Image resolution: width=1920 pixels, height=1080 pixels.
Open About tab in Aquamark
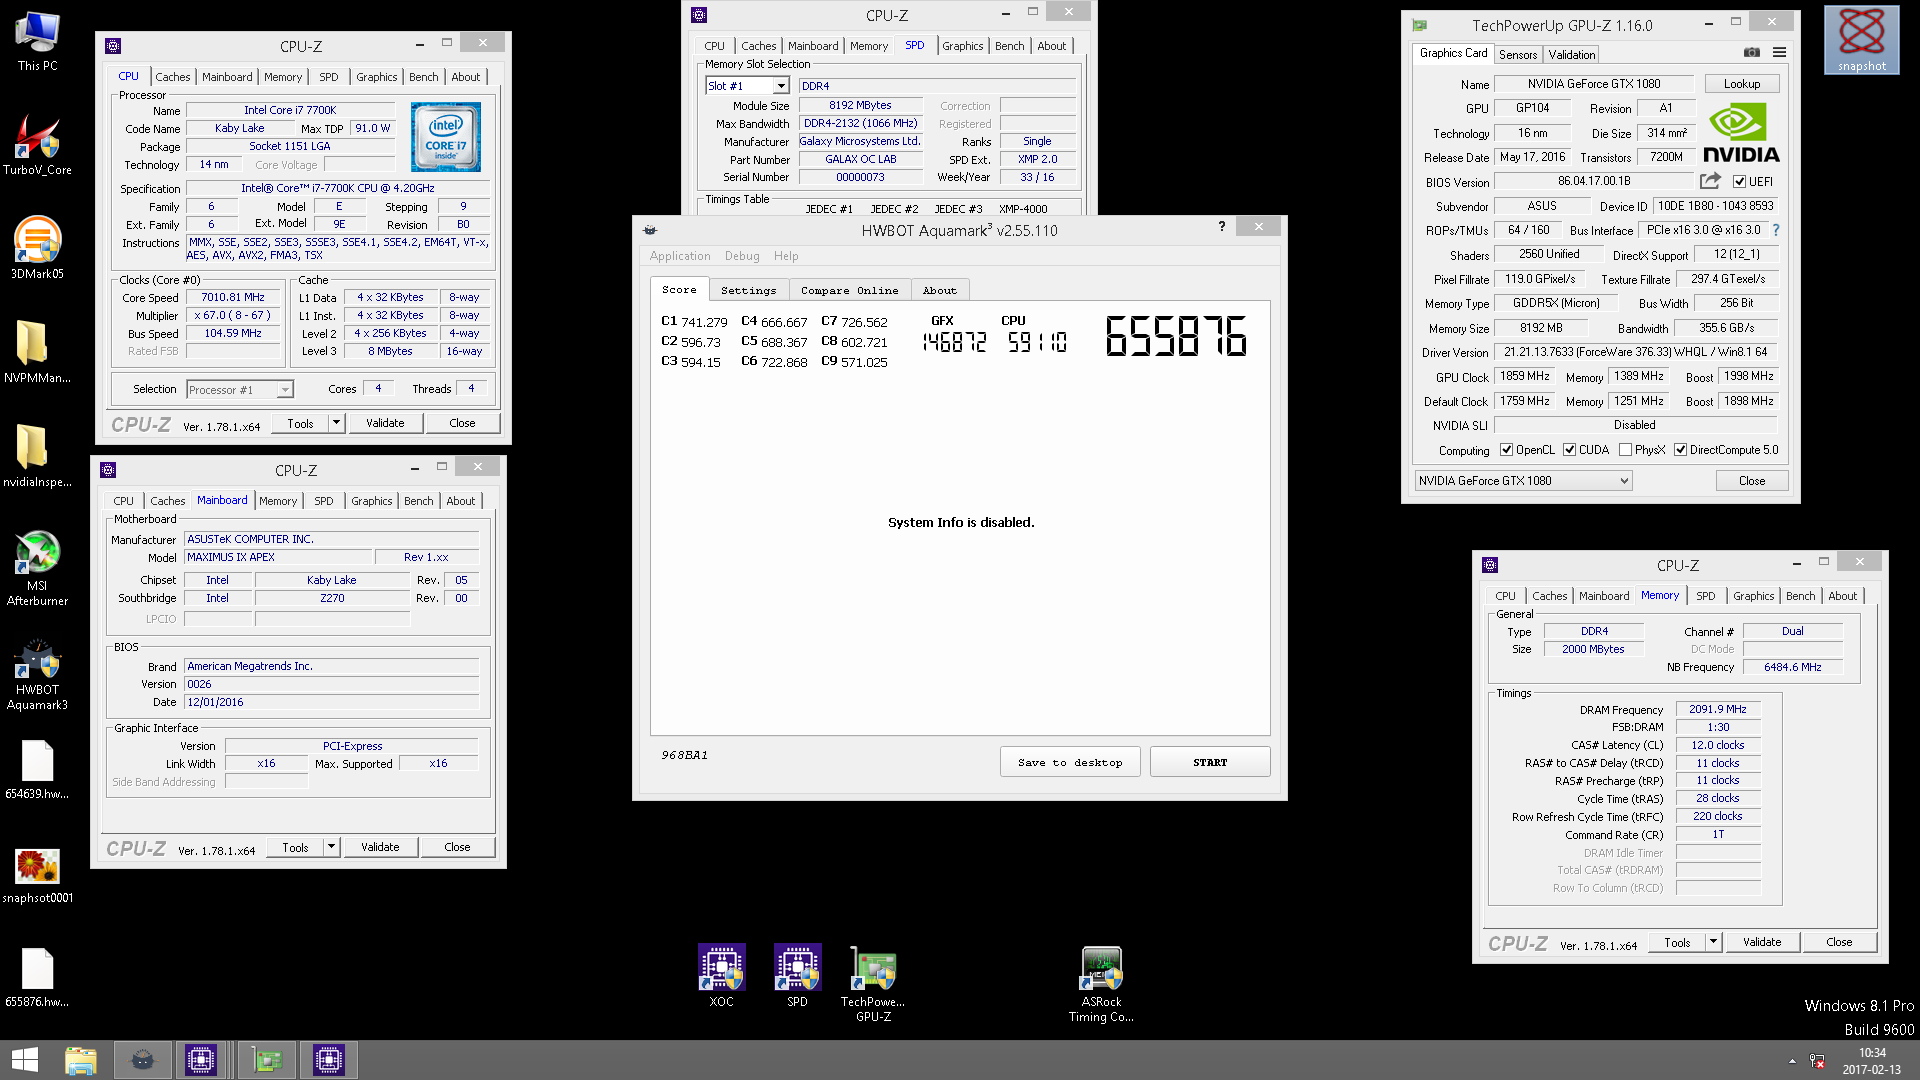point(939,290)
